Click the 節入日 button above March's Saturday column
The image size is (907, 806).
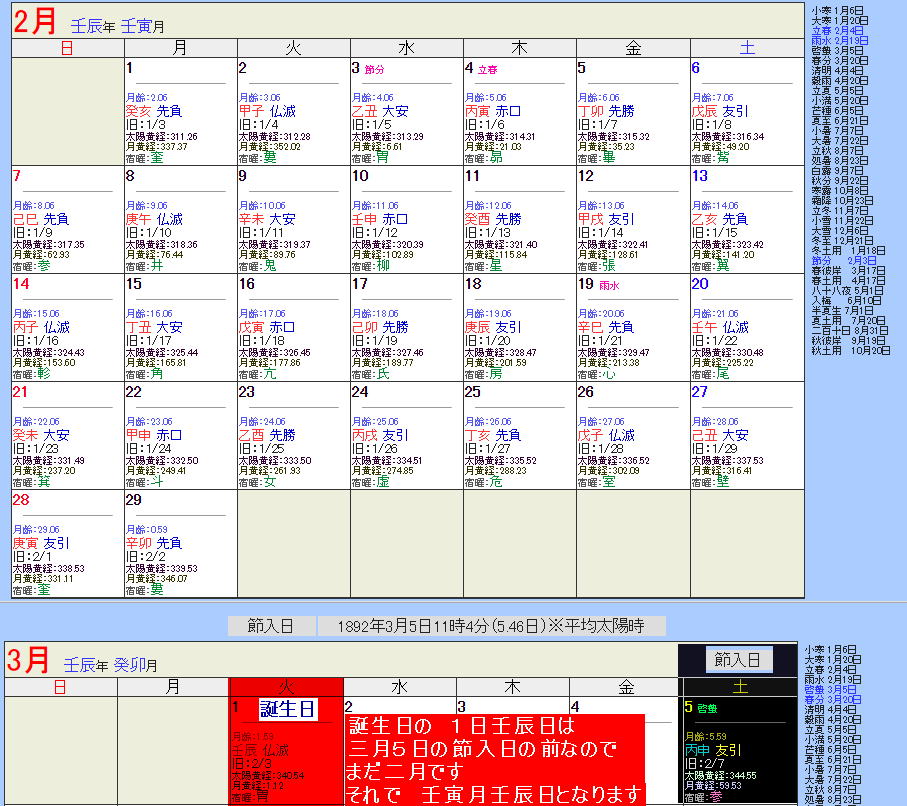pos(738,660)
